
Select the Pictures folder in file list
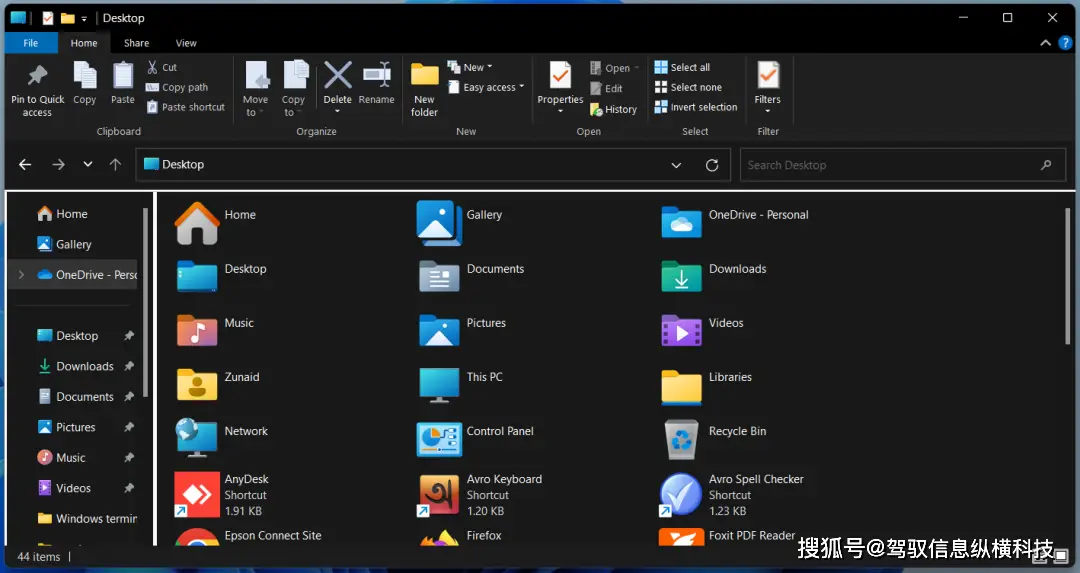pyautogui.click(x=462, y=330)
